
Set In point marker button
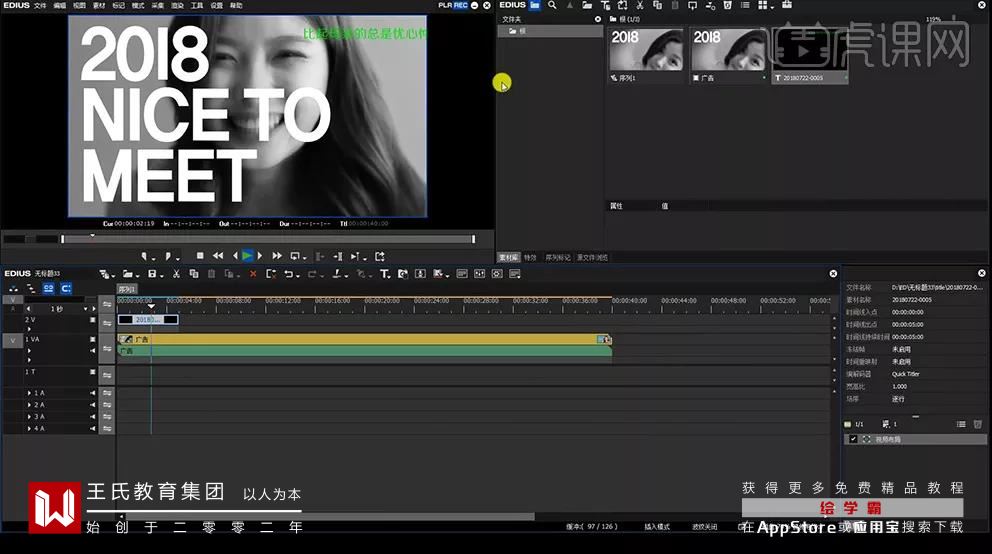point(145,256)
